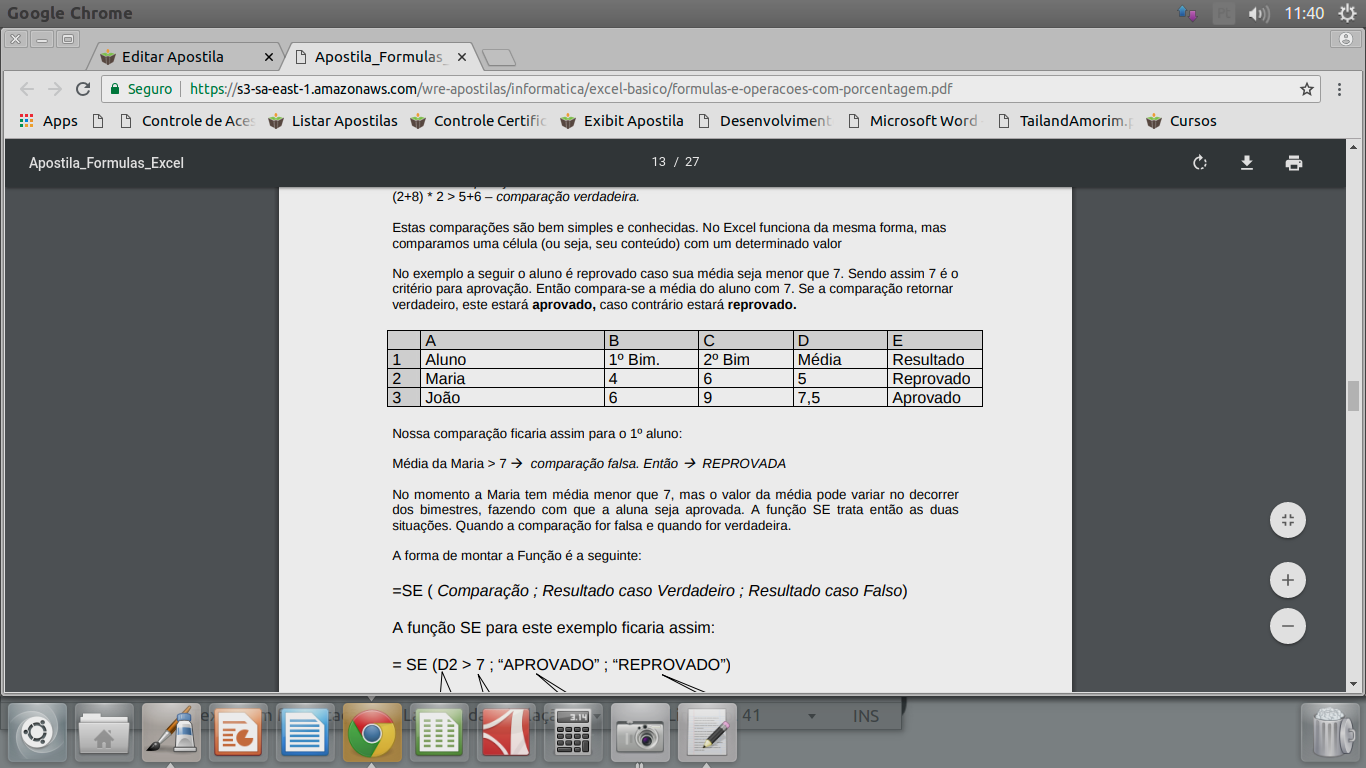Viewport: 1366px width, 768px height.
Task: Zoom in on the PDF
Action: [1288, 580]
